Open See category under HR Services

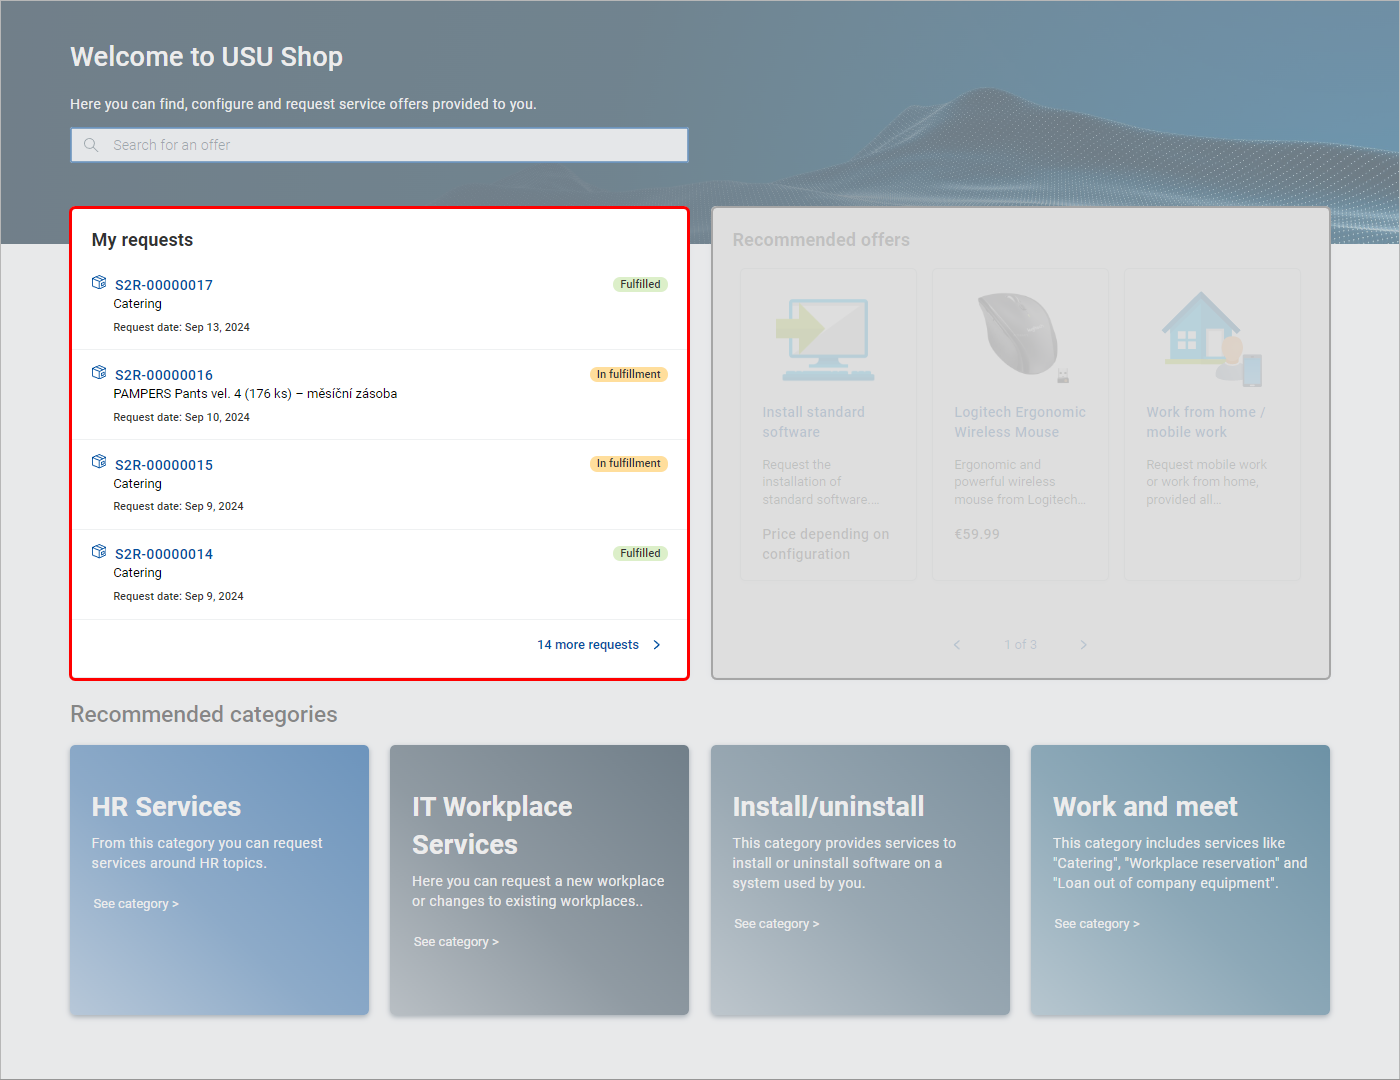(136, 904)
